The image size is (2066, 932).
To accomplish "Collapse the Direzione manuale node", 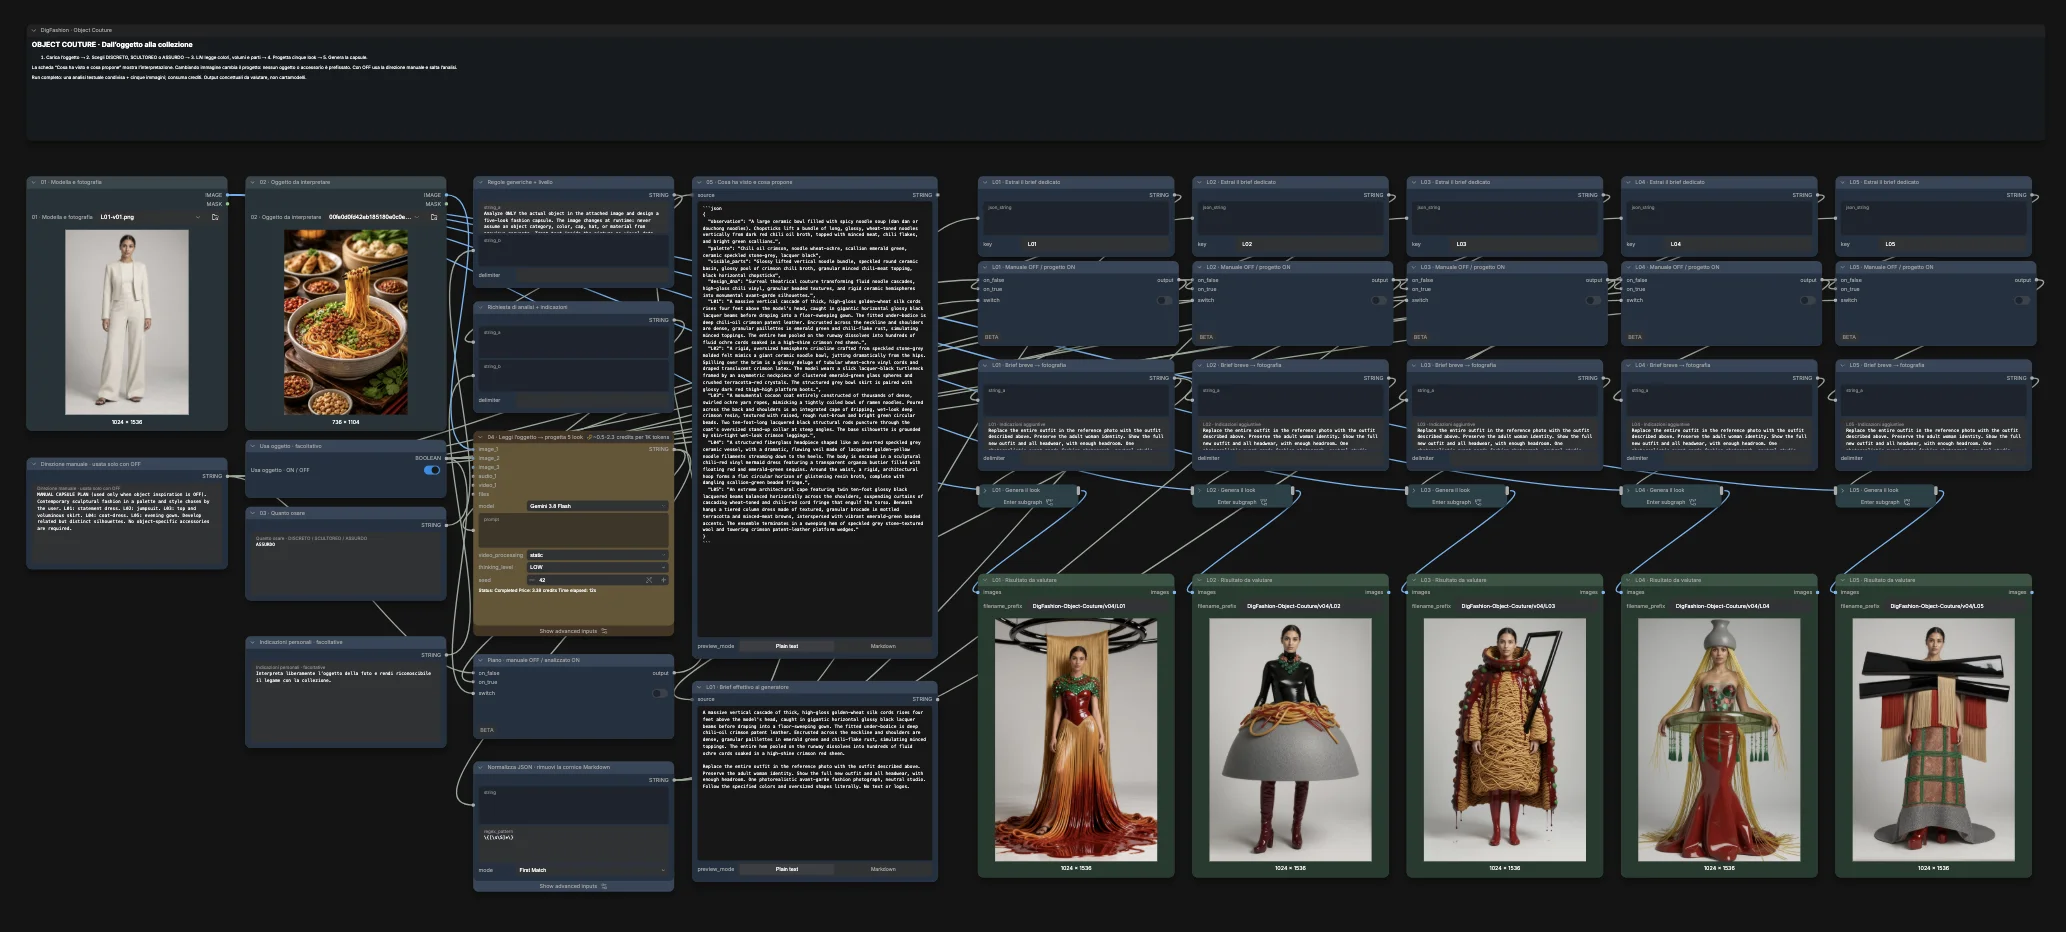I will [34, 464].
